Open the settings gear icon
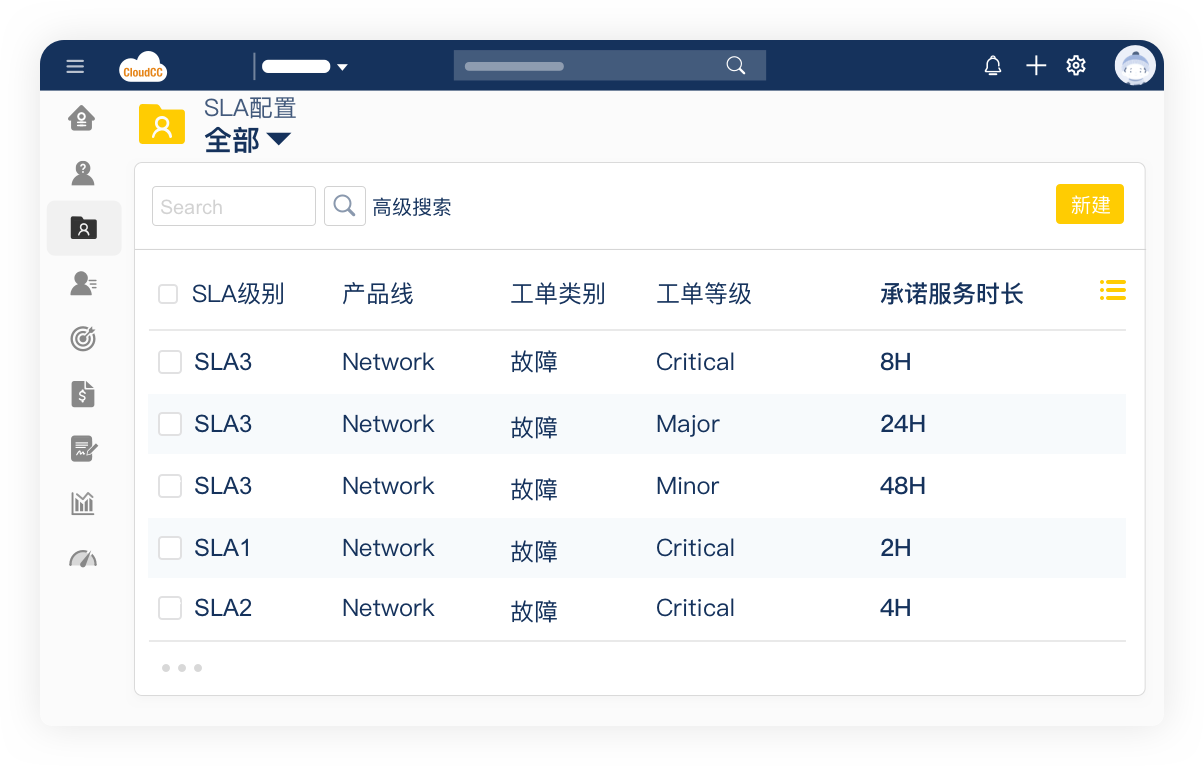 [1076, 66]
